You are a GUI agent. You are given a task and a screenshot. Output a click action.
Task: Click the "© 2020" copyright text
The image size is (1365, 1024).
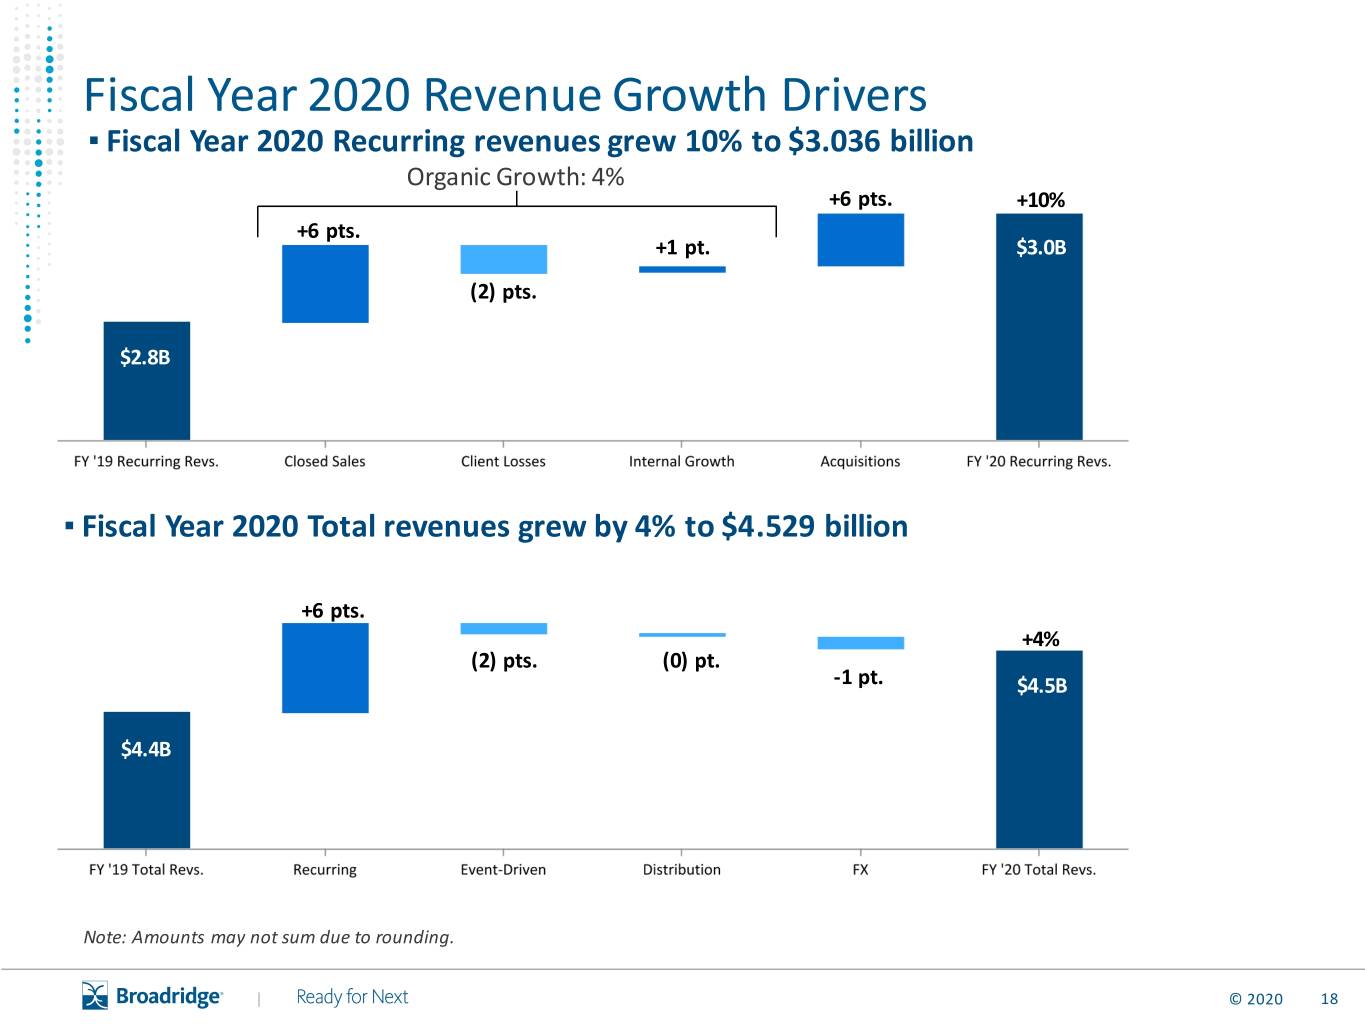tap(1255, 999)
